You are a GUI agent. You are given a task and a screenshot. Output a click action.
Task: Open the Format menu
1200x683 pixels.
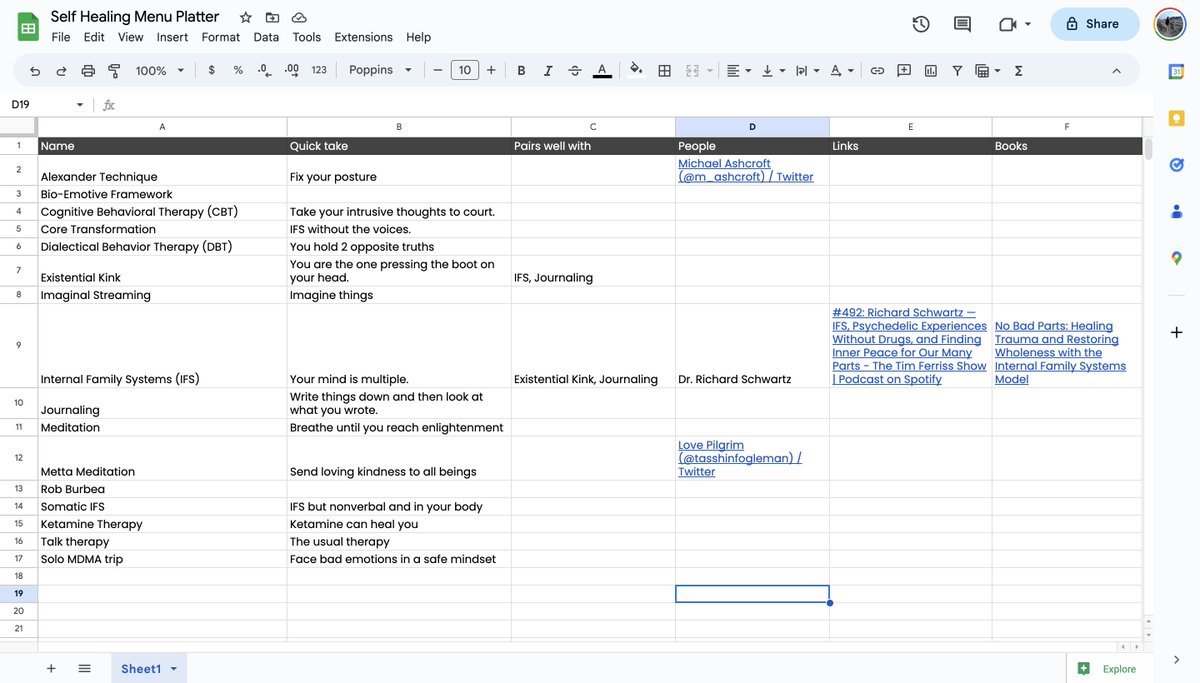(x=221, y=37)
